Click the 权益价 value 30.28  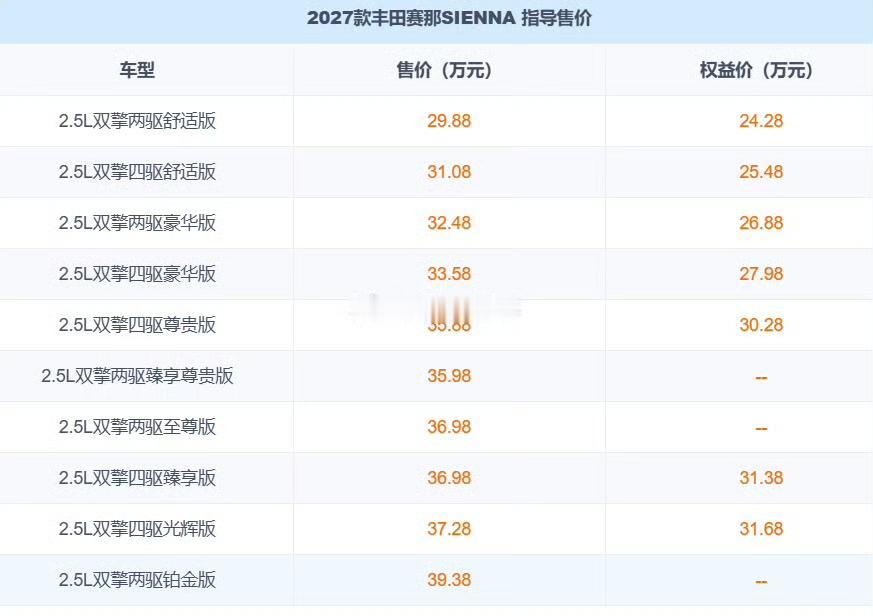pyautogui.click(x=761, y=325)
